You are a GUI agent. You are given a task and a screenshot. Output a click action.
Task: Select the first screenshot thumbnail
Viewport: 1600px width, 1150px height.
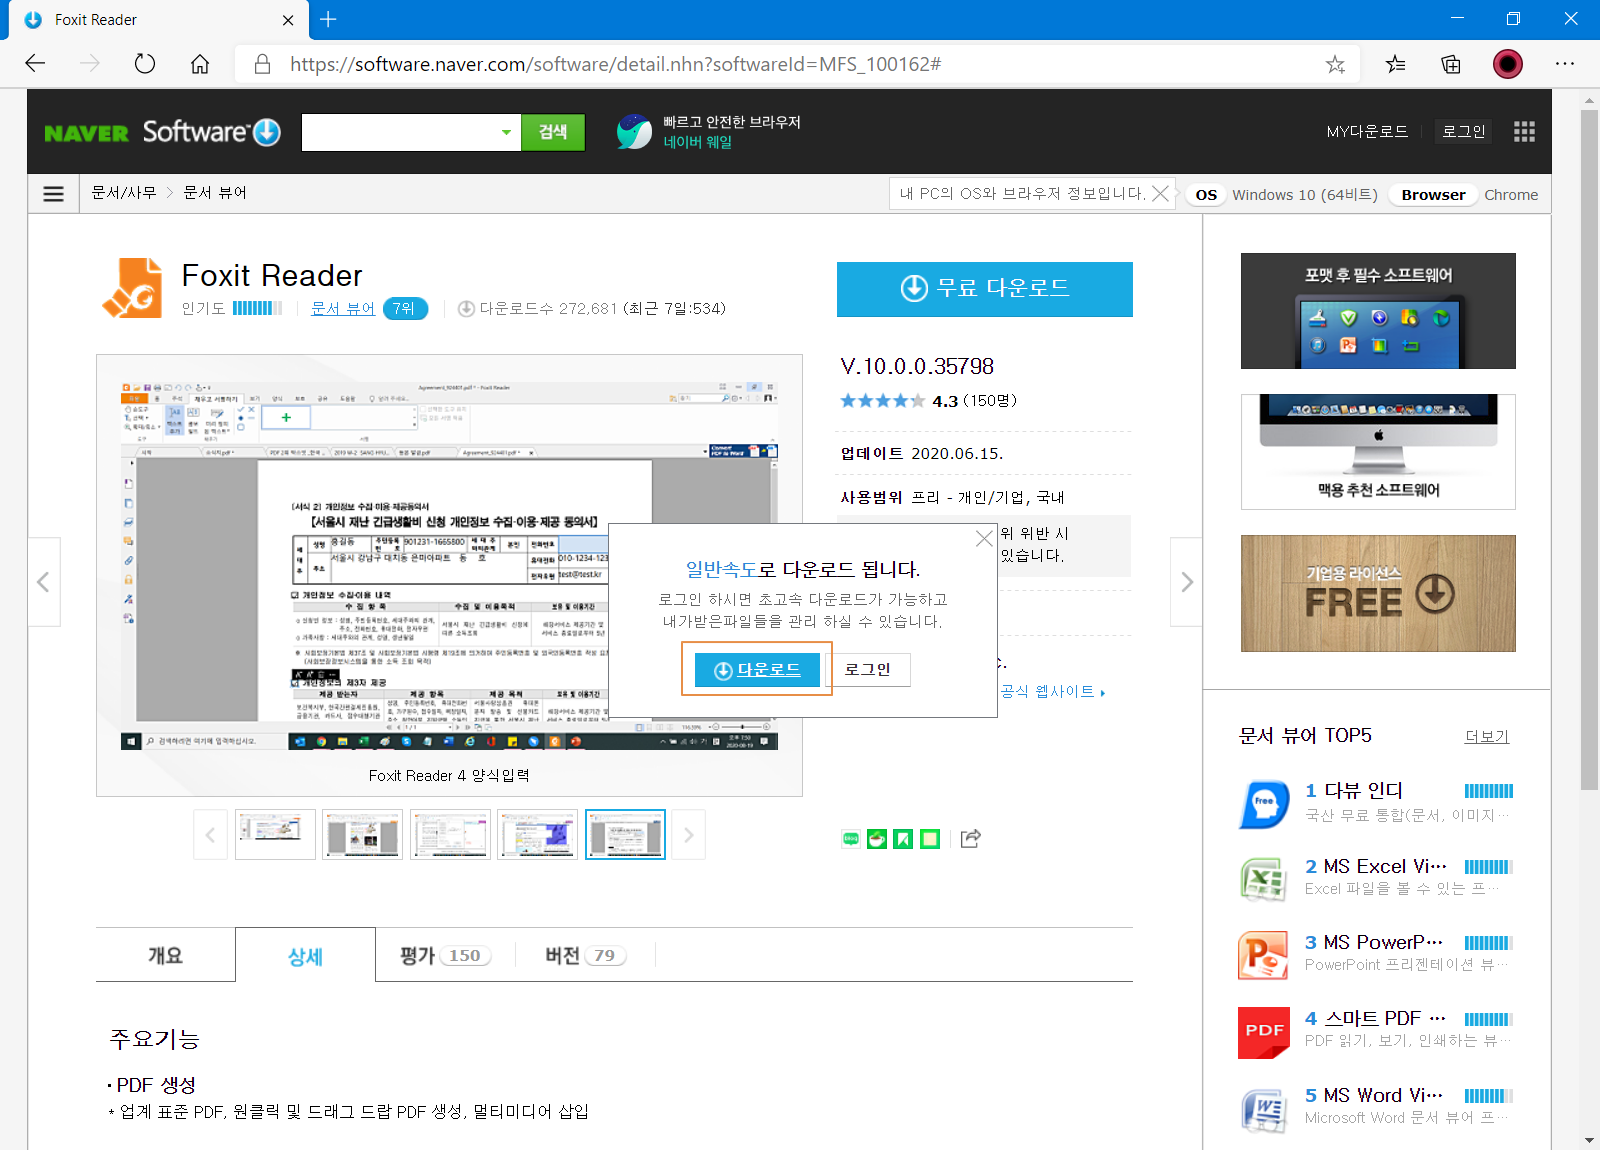click(x=275, y=834)
